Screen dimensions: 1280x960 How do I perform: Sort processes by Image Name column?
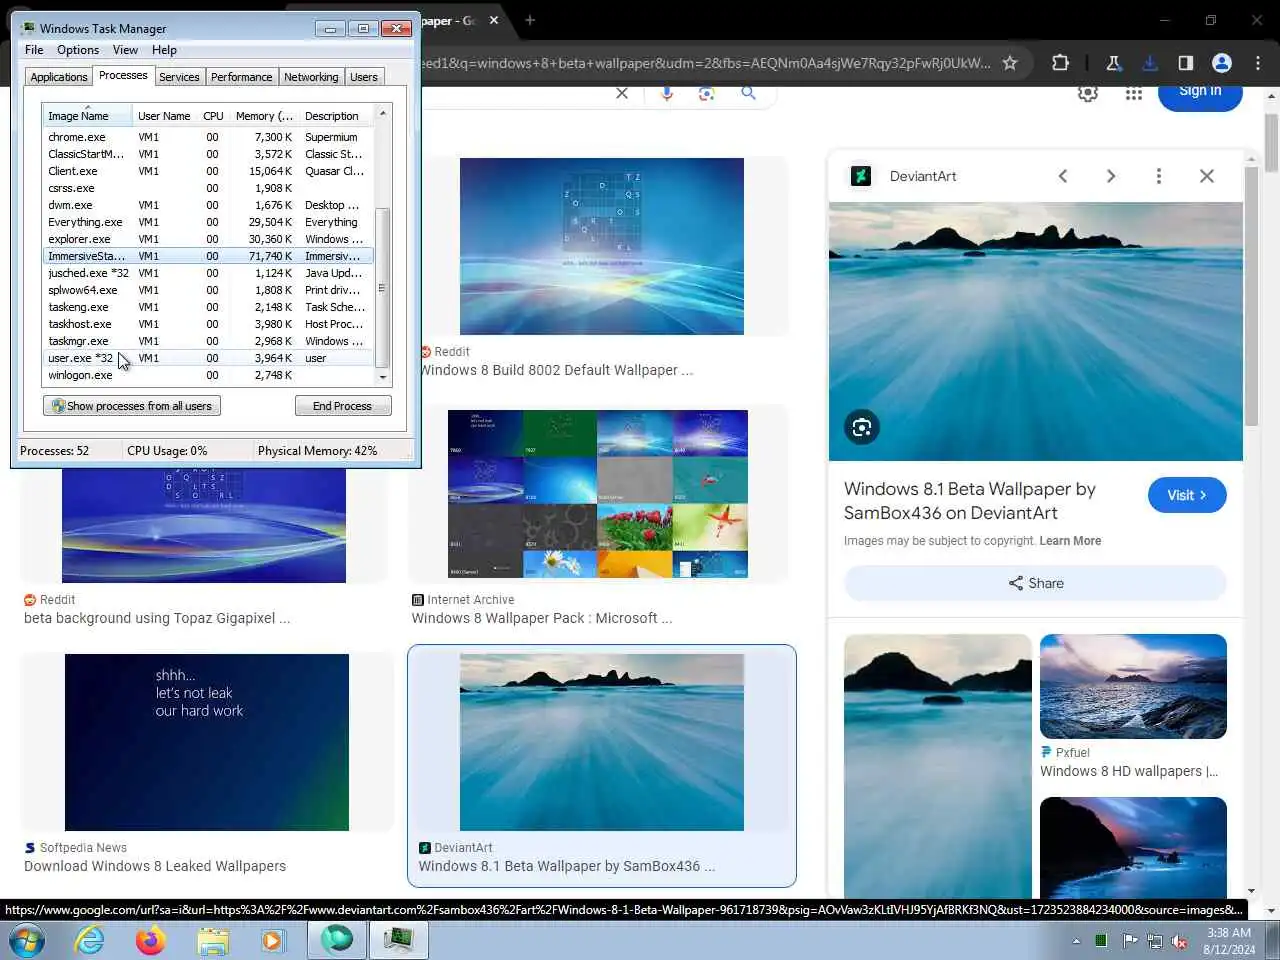(x=87, y=116)
